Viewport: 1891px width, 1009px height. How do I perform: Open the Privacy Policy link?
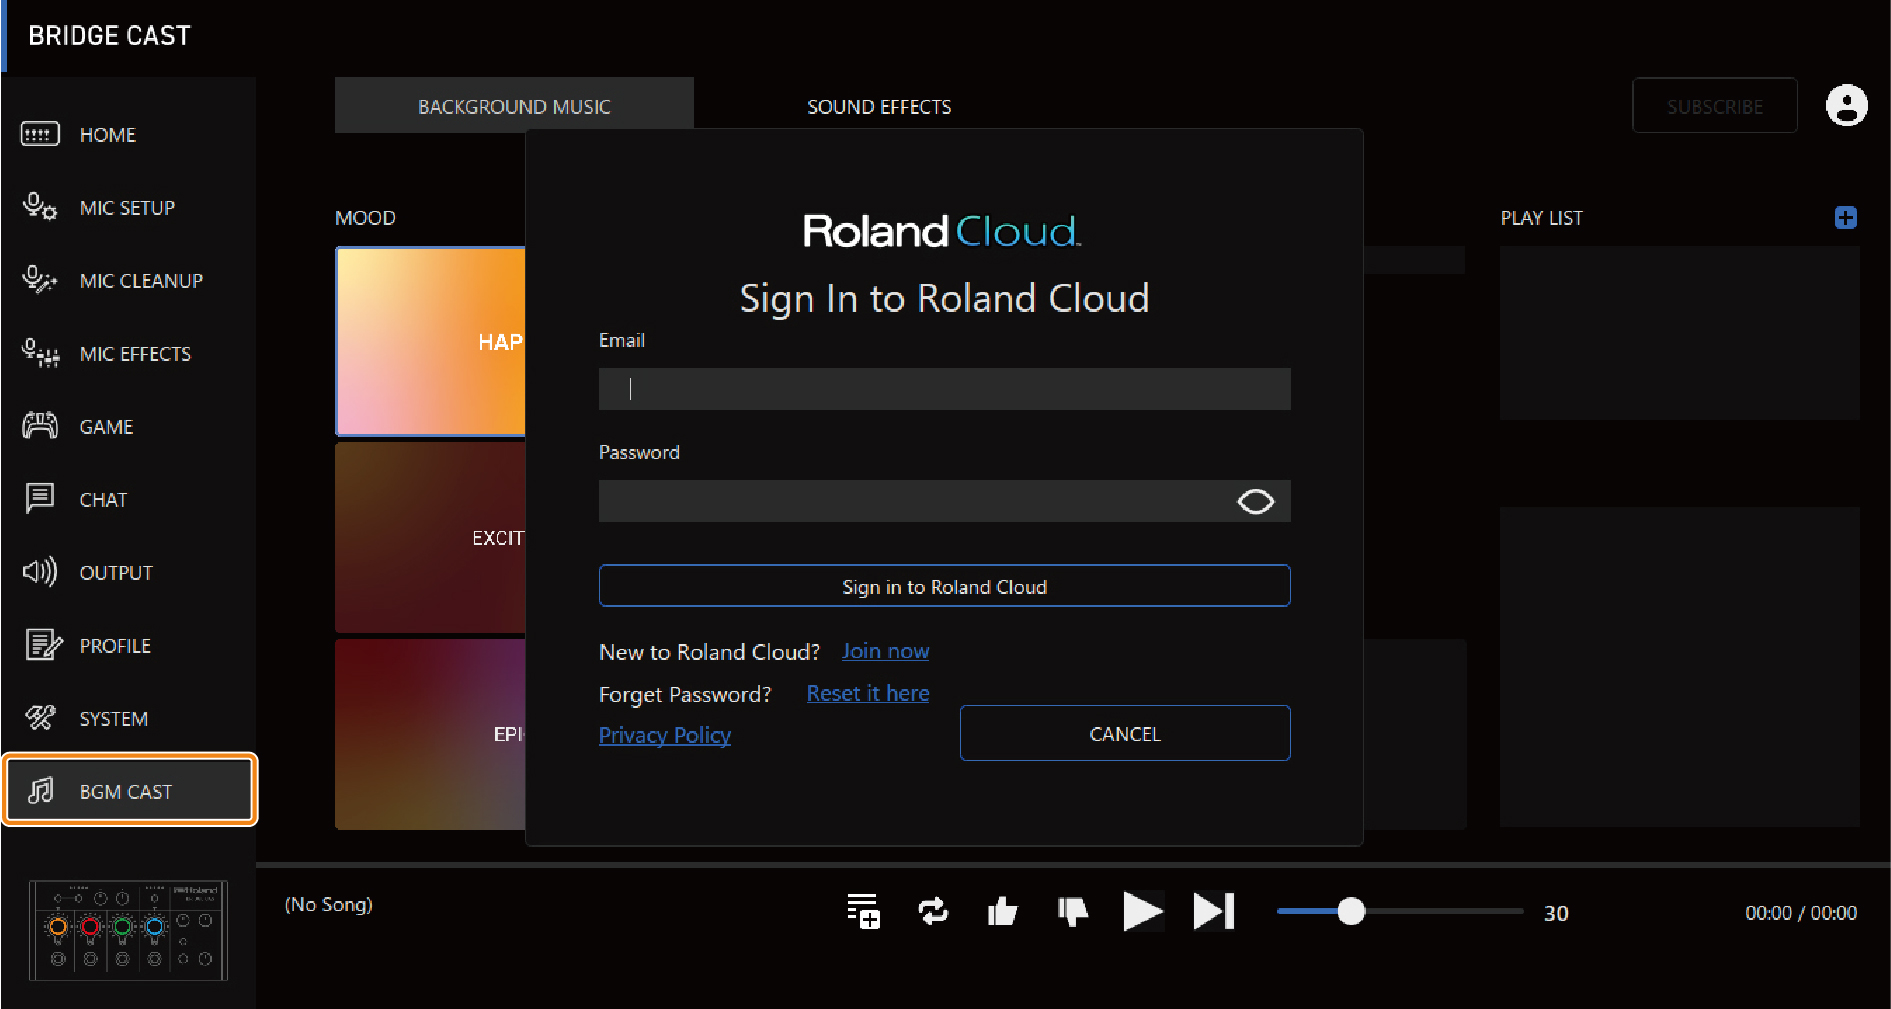click(x=665, y=735)
